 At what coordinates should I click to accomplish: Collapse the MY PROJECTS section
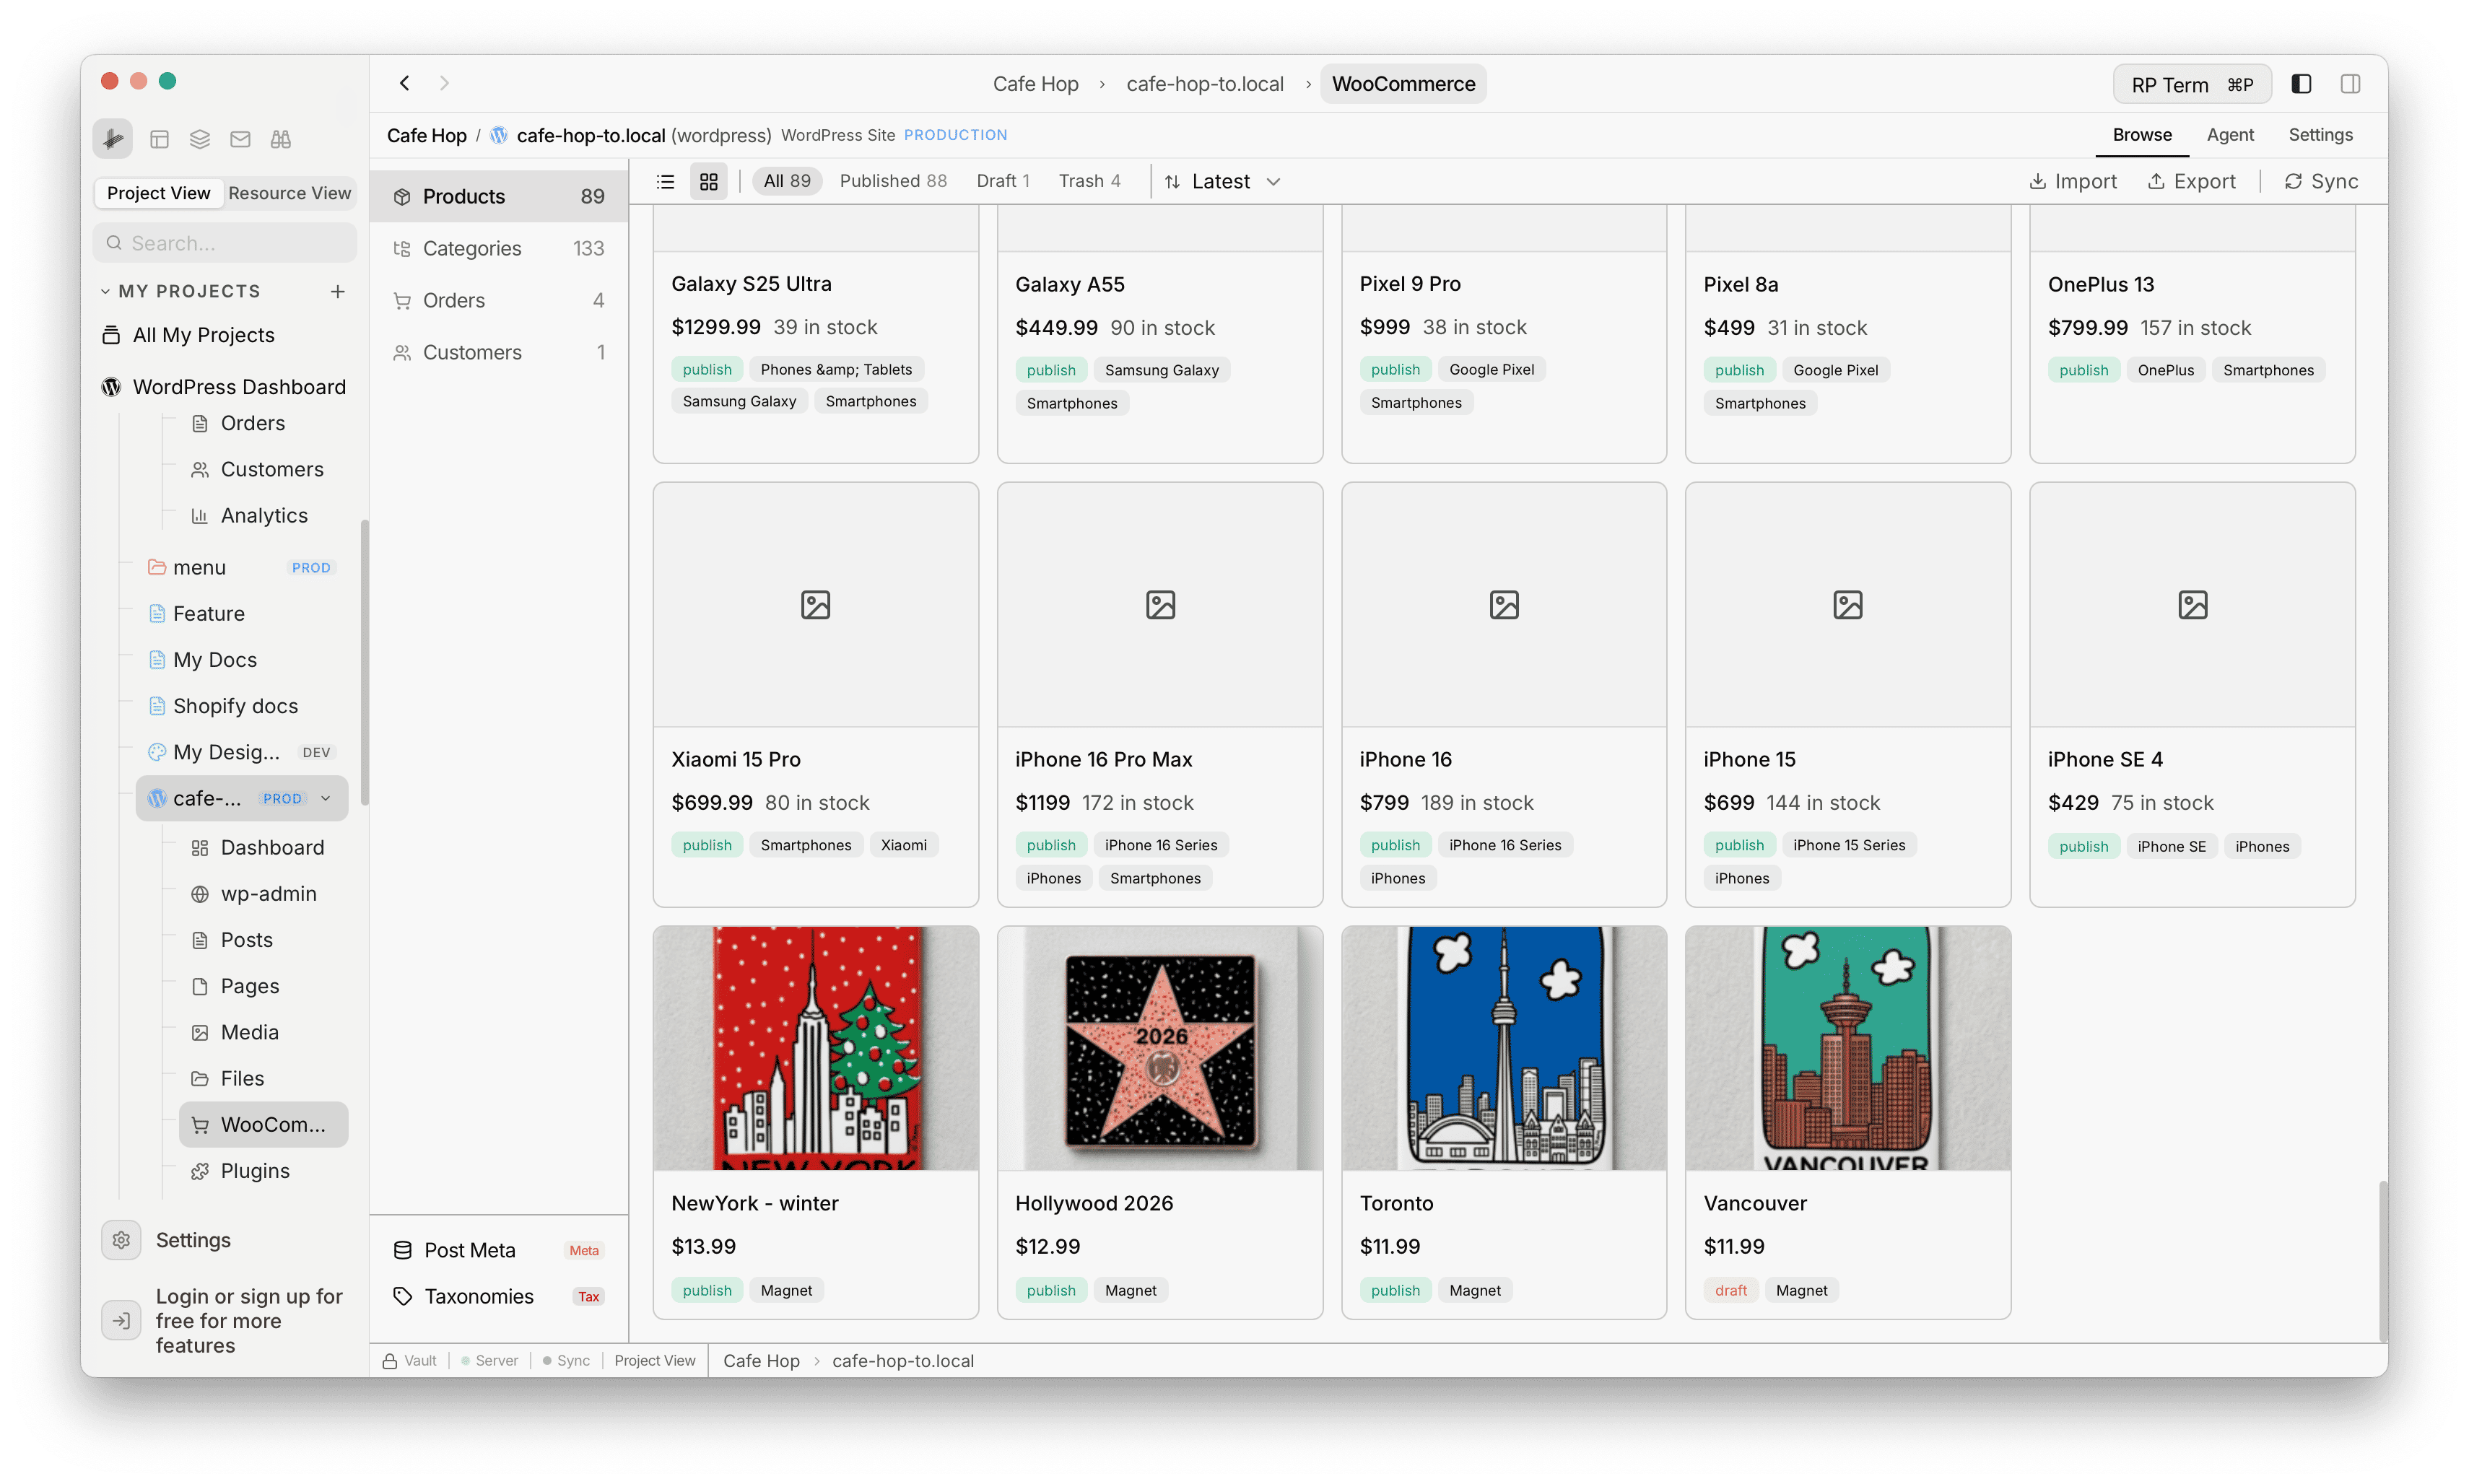click(106, 290)
